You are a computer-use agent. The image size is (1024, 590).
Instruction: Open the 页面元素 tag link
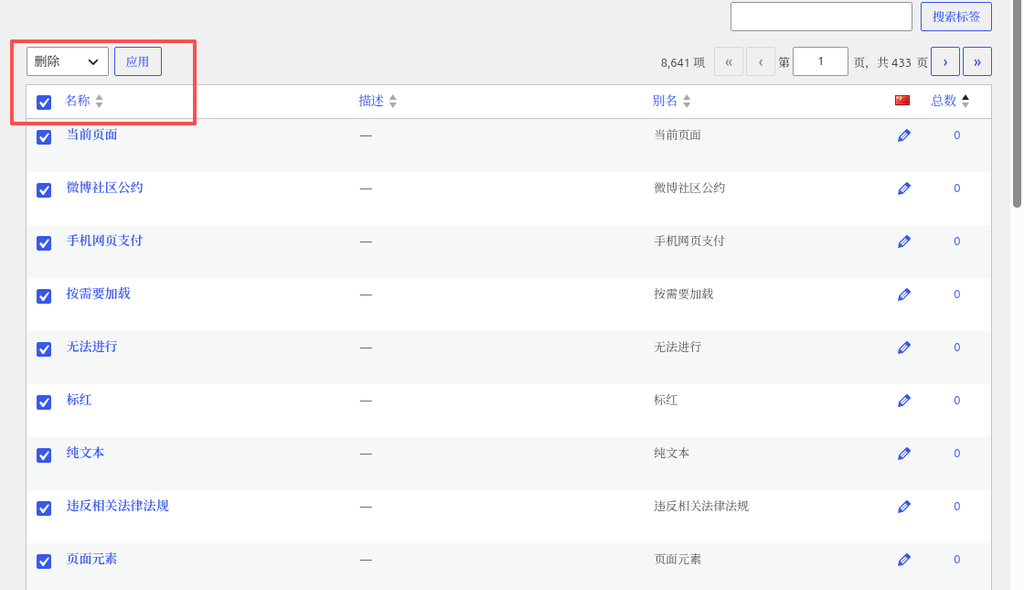click(x=91, y=559)
